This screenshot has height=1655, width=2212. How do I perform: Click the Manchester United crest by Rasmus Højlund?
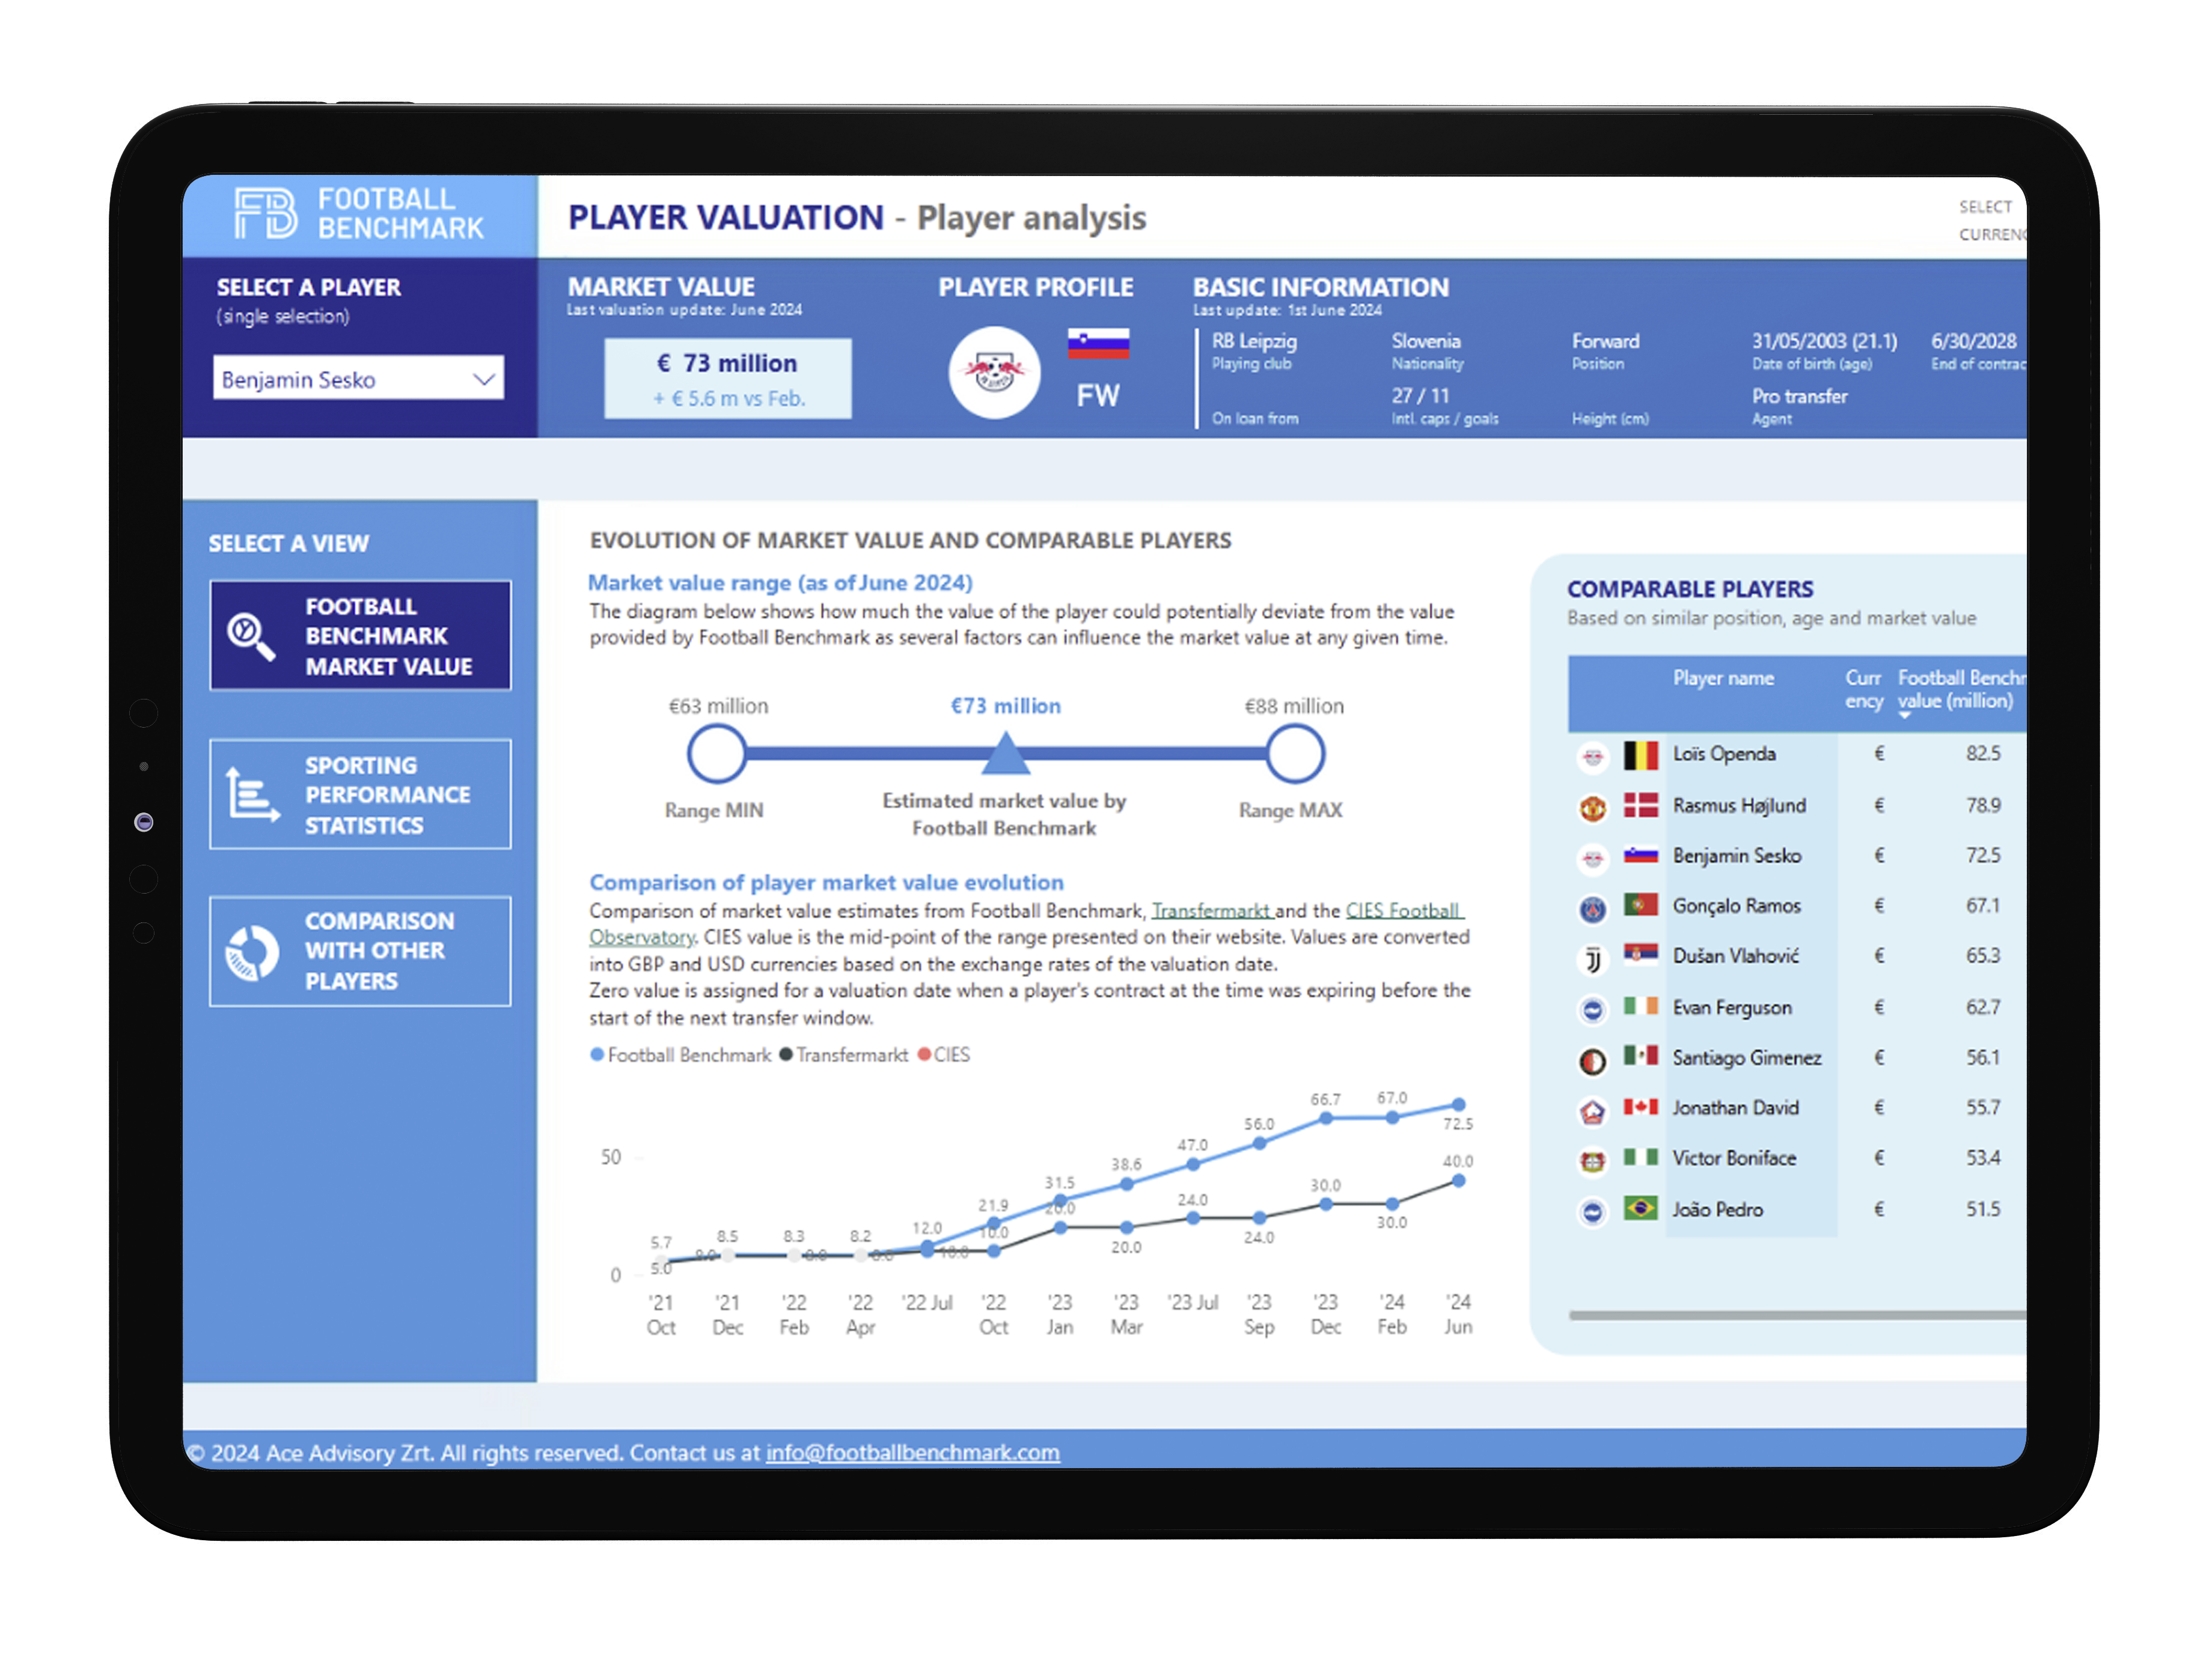pyautogui.click(x=1593, y=808)
